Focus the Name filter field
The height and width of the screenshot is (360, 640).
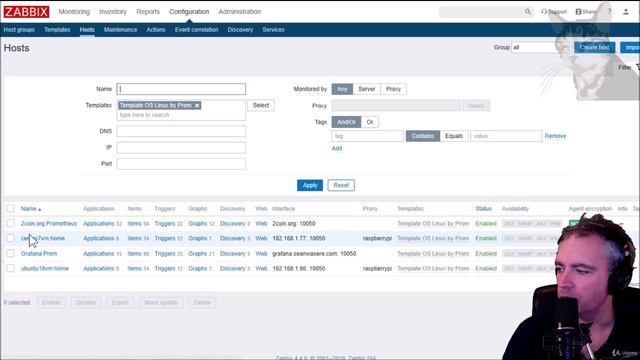pyautogui.click(x=181, y=89)
